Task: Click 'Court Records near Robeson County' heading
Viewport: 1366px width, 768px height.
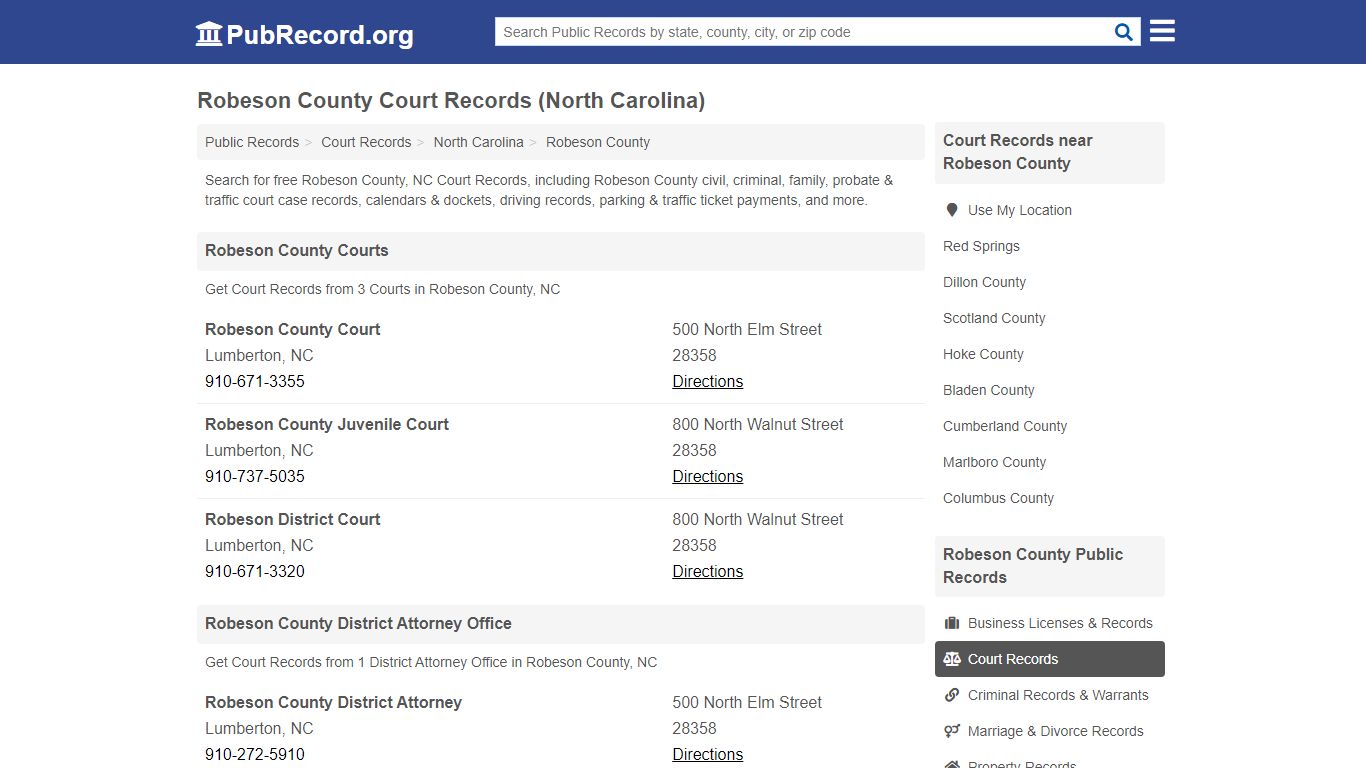Action: pyautogui.click(x=1018, y=152)
